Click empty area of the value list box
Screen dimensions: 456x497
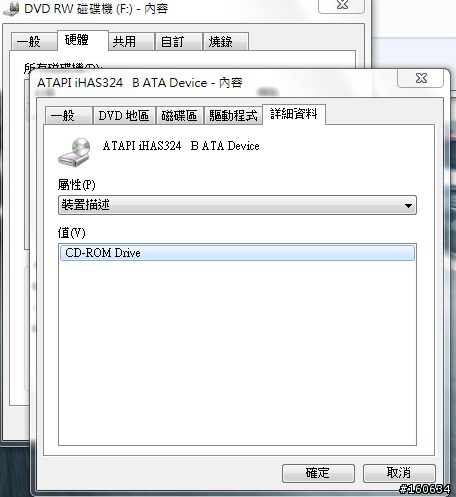click(x=237, y=353)
